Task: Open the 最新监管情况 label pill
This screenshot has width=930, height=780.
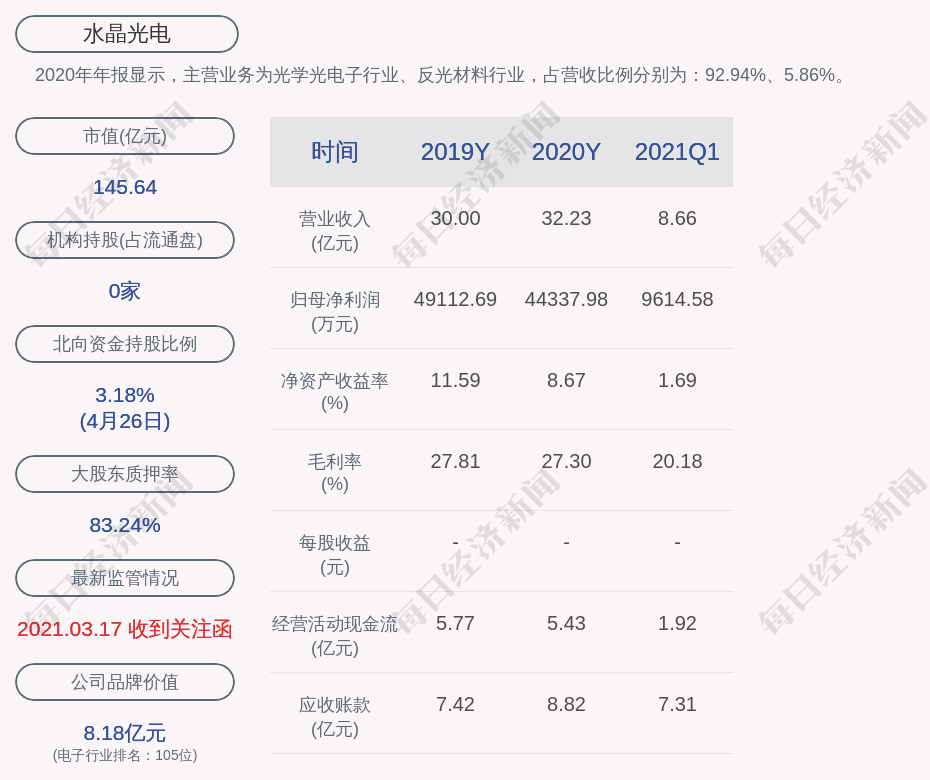Action: [125, 577]
